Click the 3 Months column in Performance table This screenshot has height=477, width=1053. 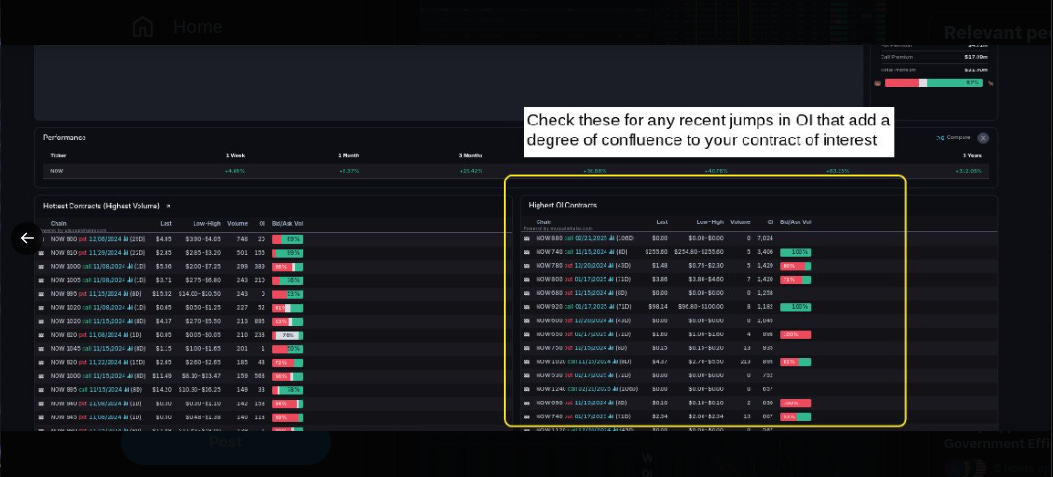(x=471, y=155)
